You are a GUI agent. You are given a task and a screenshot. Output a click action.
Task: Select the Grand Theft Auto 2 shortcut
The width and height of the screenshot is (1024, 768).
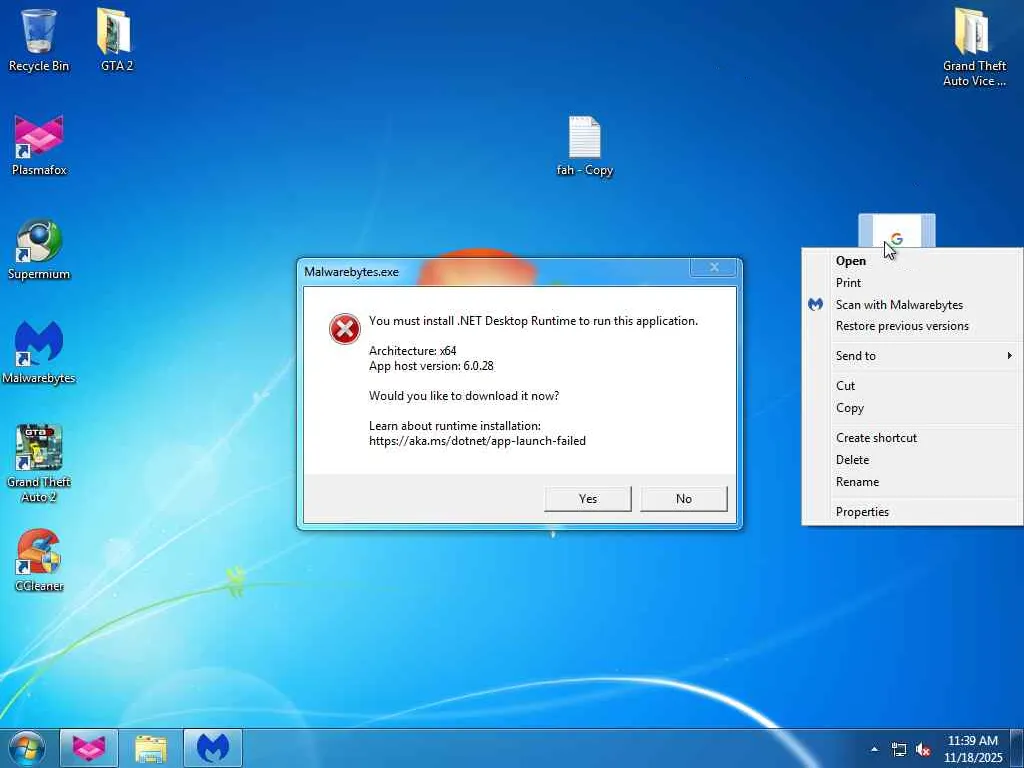[x=39, y=462]
